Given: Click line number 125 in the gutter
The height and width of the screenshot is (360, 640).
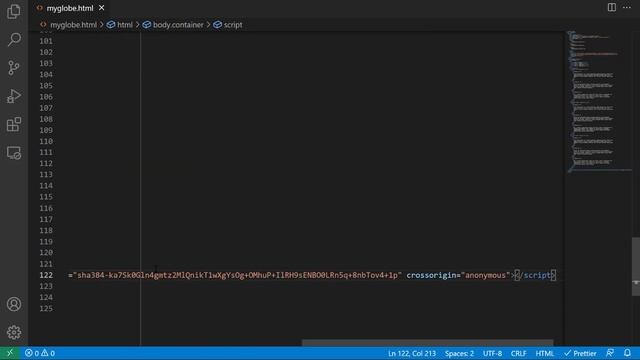Looking at the screenshot, I should (x=46, y=309).
